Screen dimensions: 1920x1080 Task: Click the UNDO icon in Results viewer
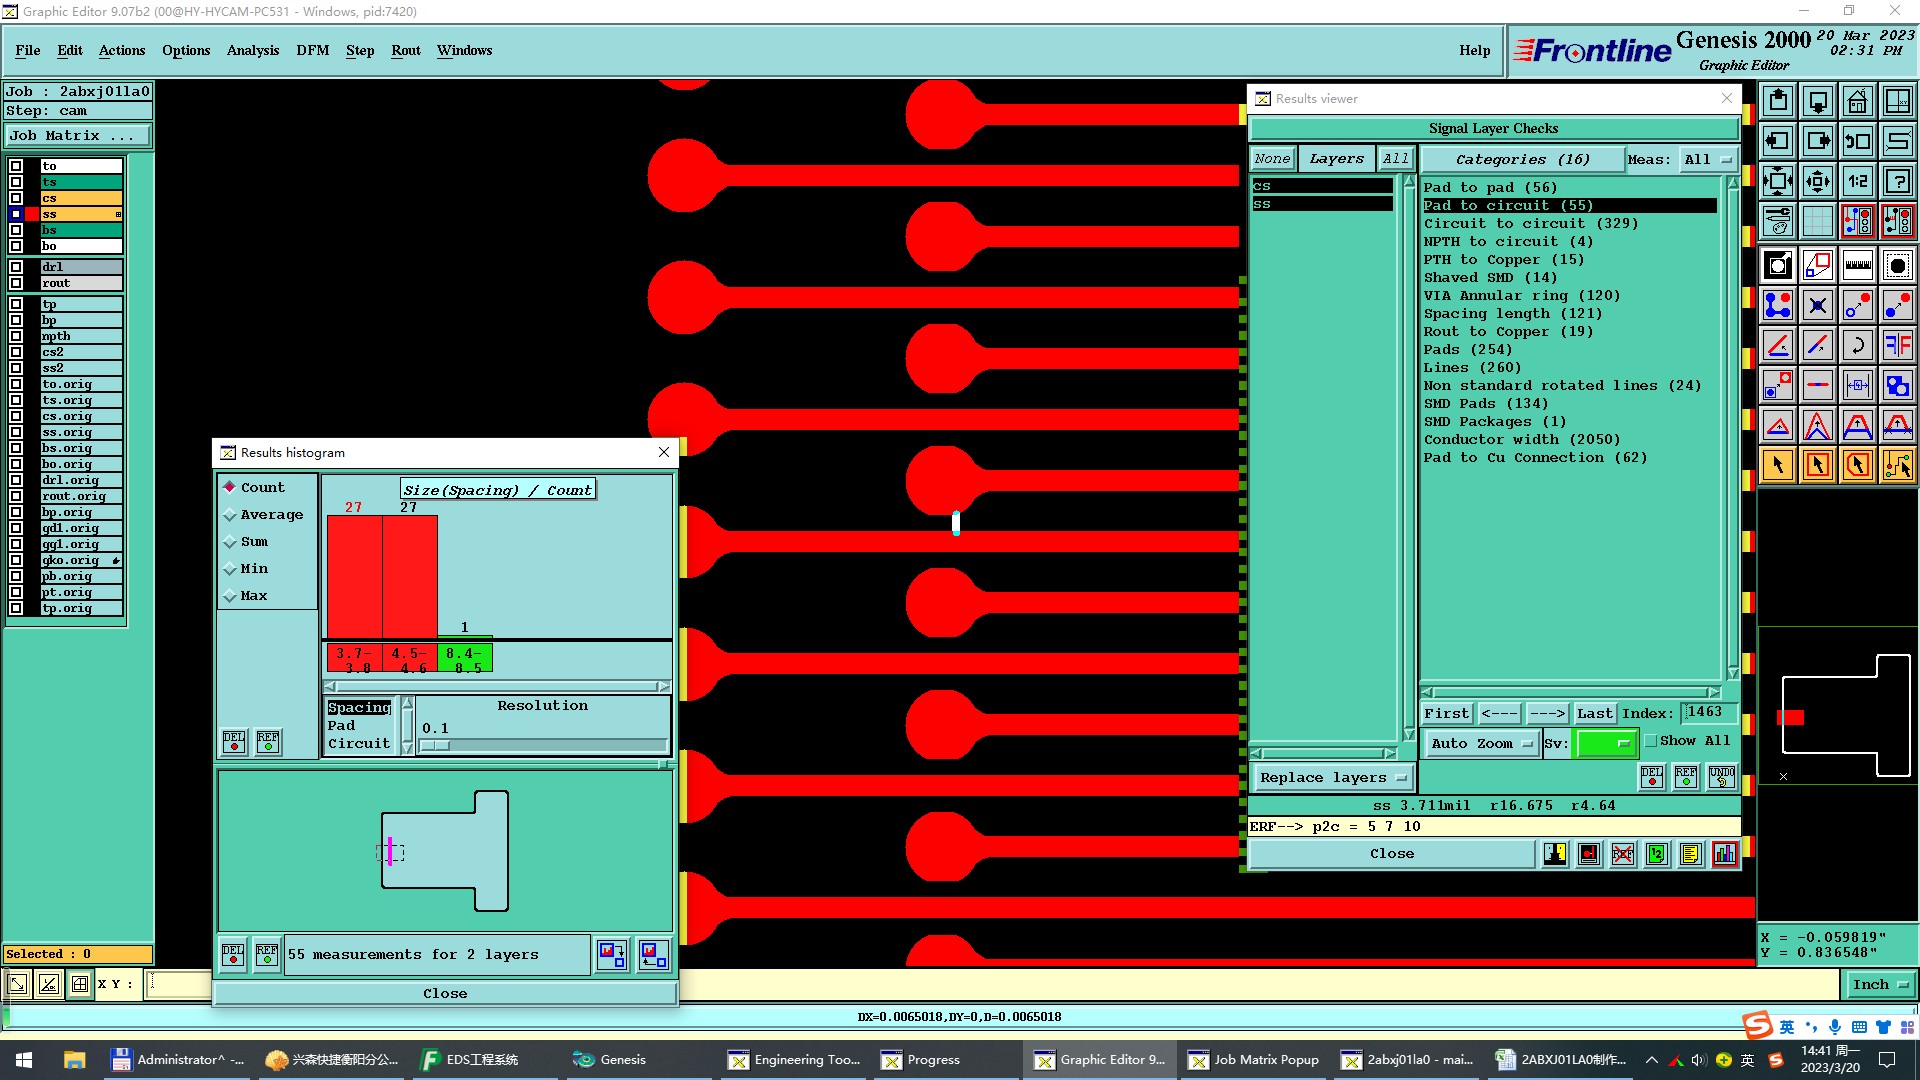click(x=1721, y=777)
